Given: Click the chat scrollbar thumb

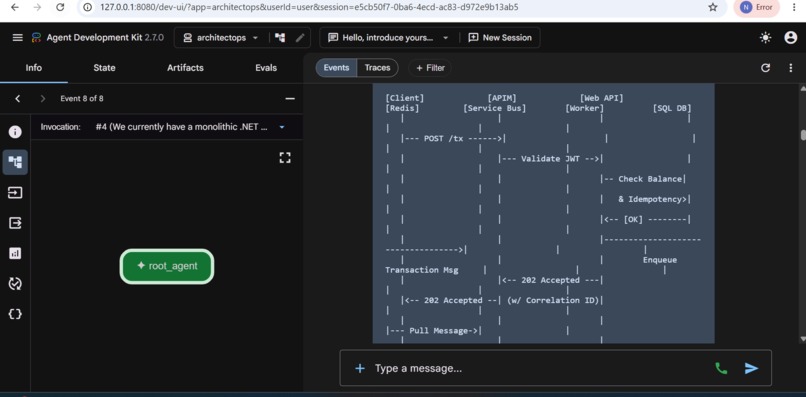Looking at the screenshot, I should [x=803, y=135].
